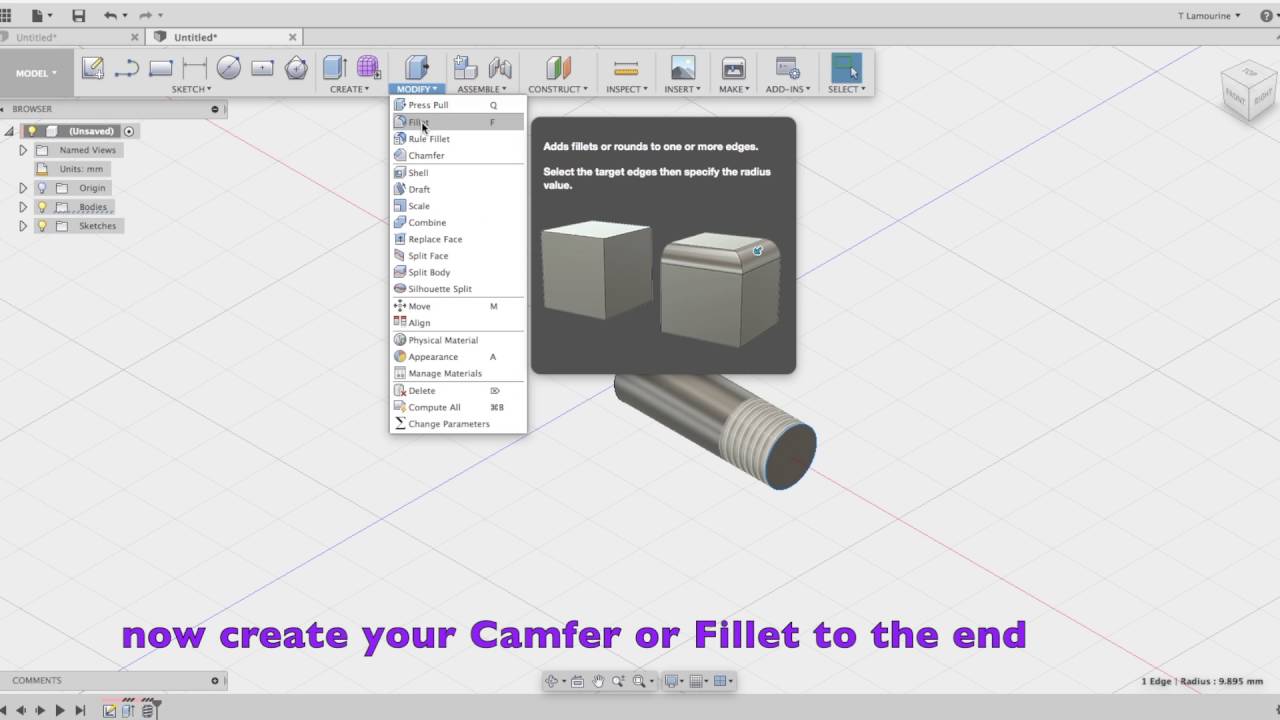Choose Press Pull menu entry

point(458,105)
